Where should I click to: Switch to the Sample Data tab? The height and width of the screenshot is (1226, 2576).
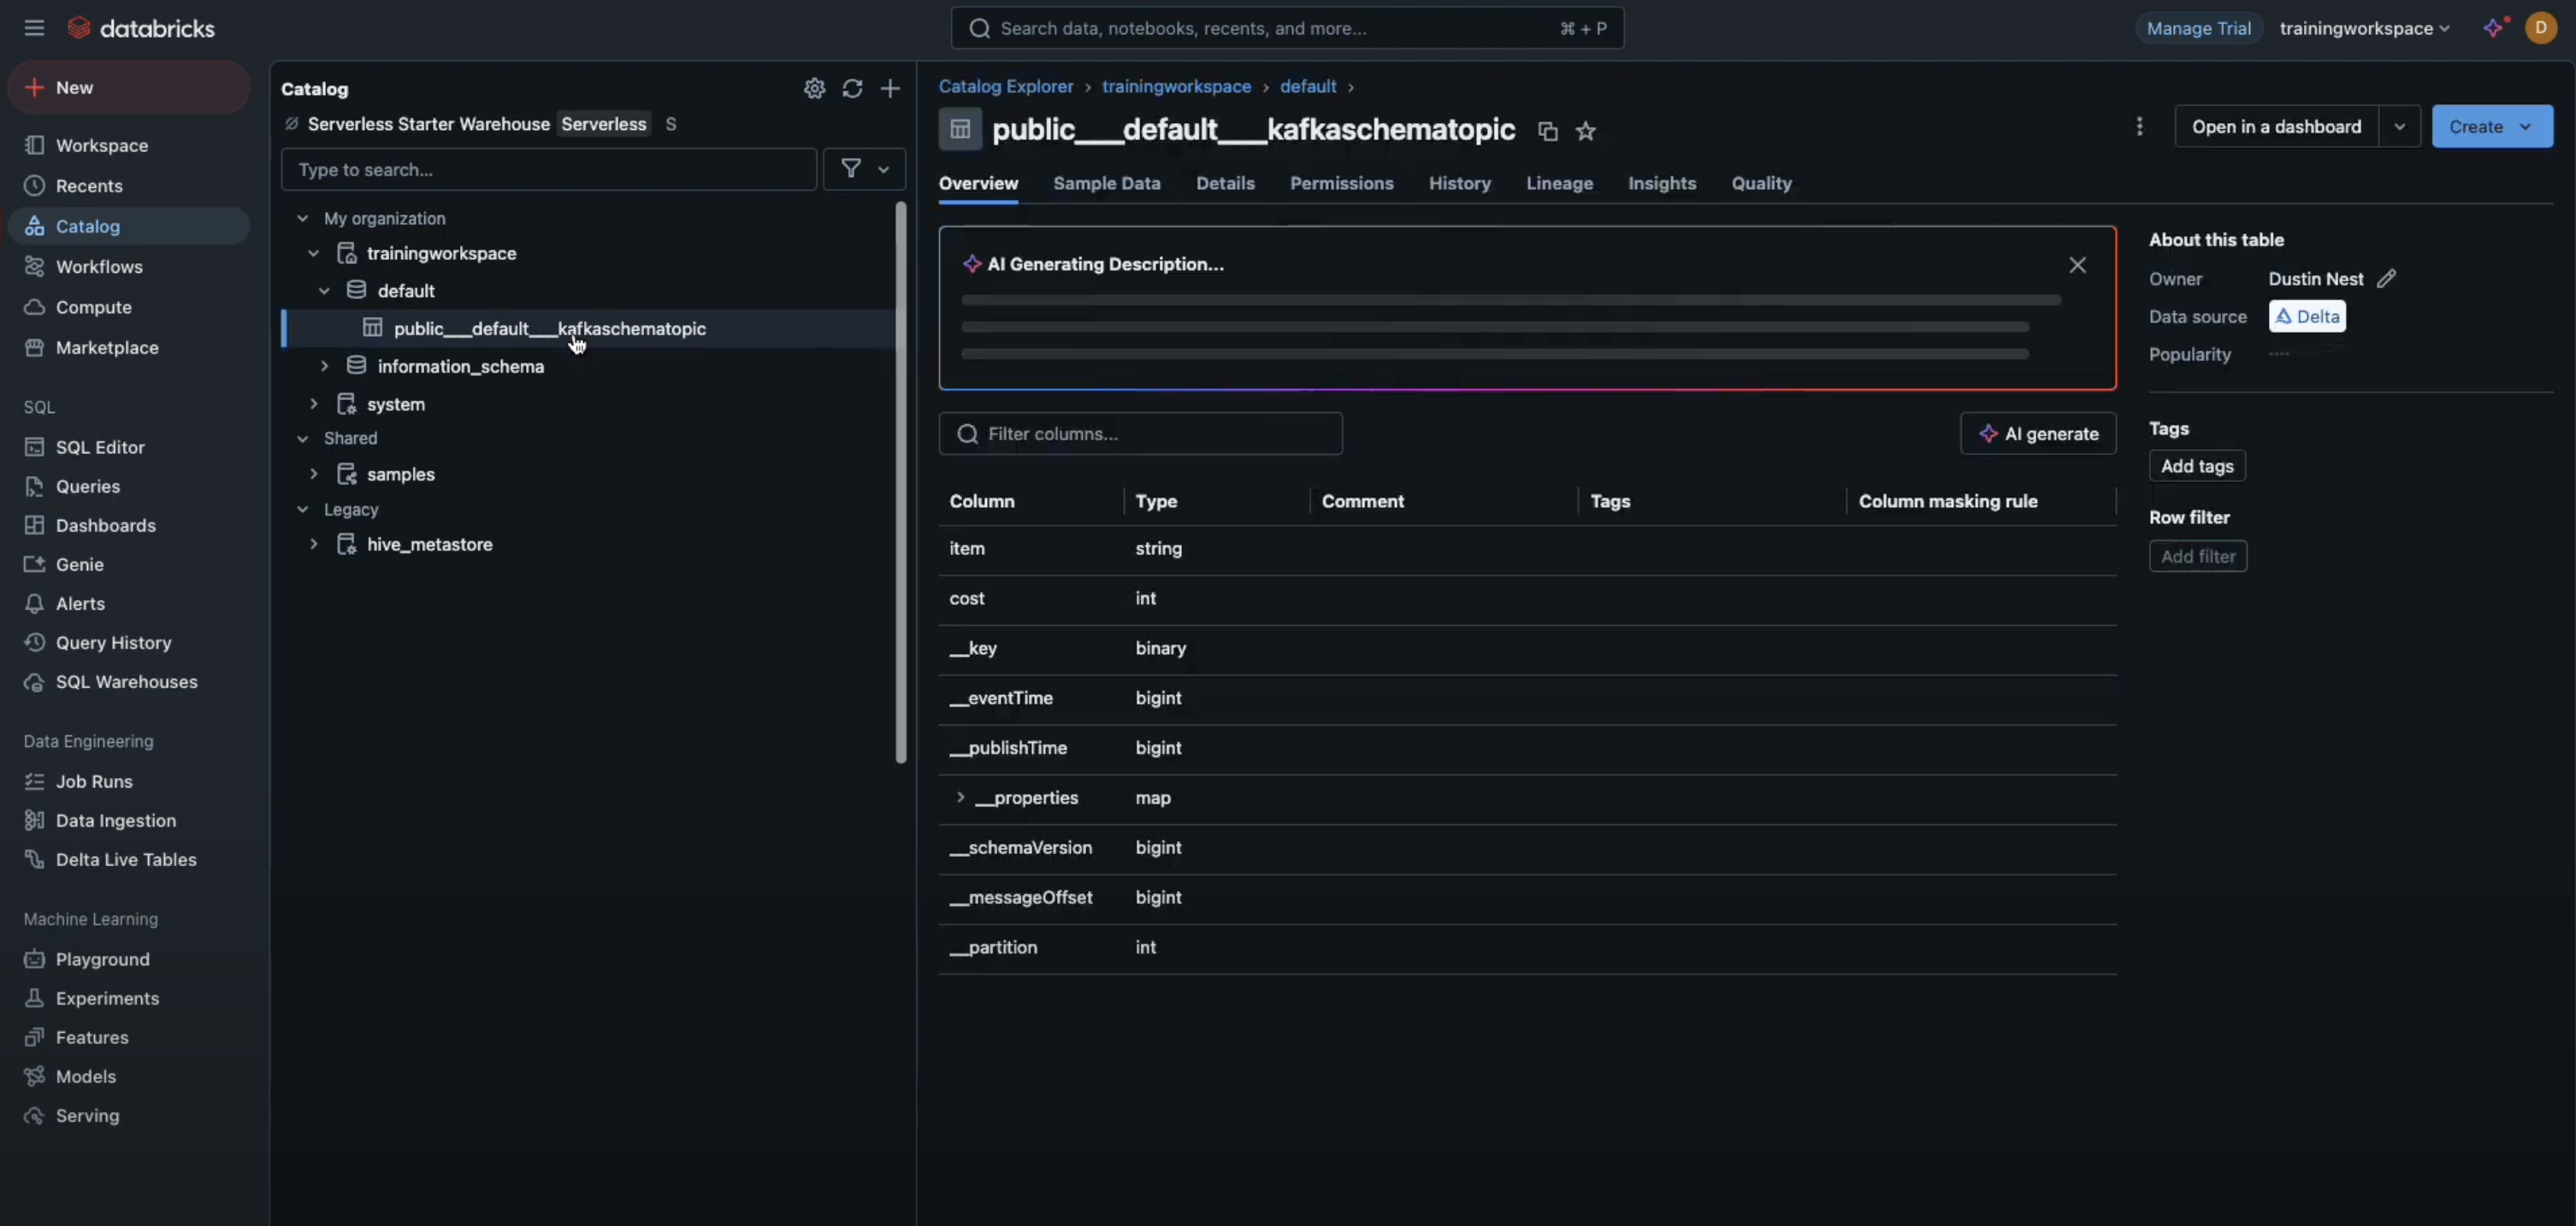point(1107,183)
